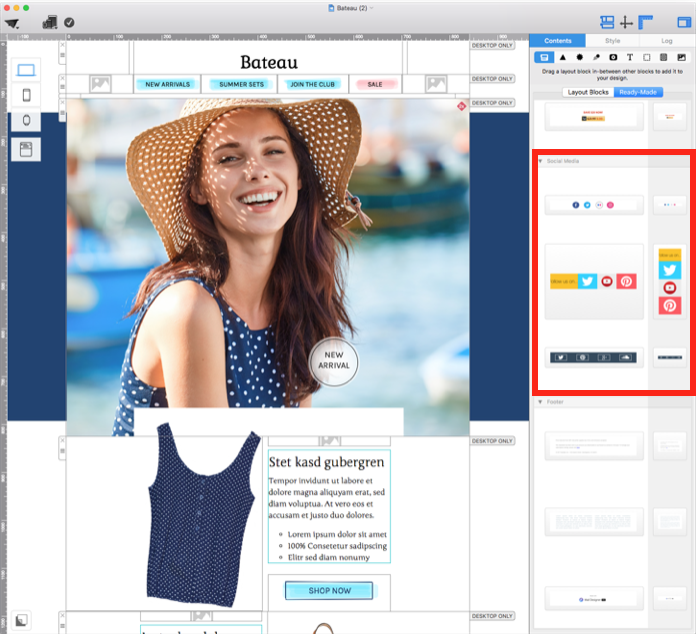
Task: Run the checkmark design check
Action: point(69,22)
